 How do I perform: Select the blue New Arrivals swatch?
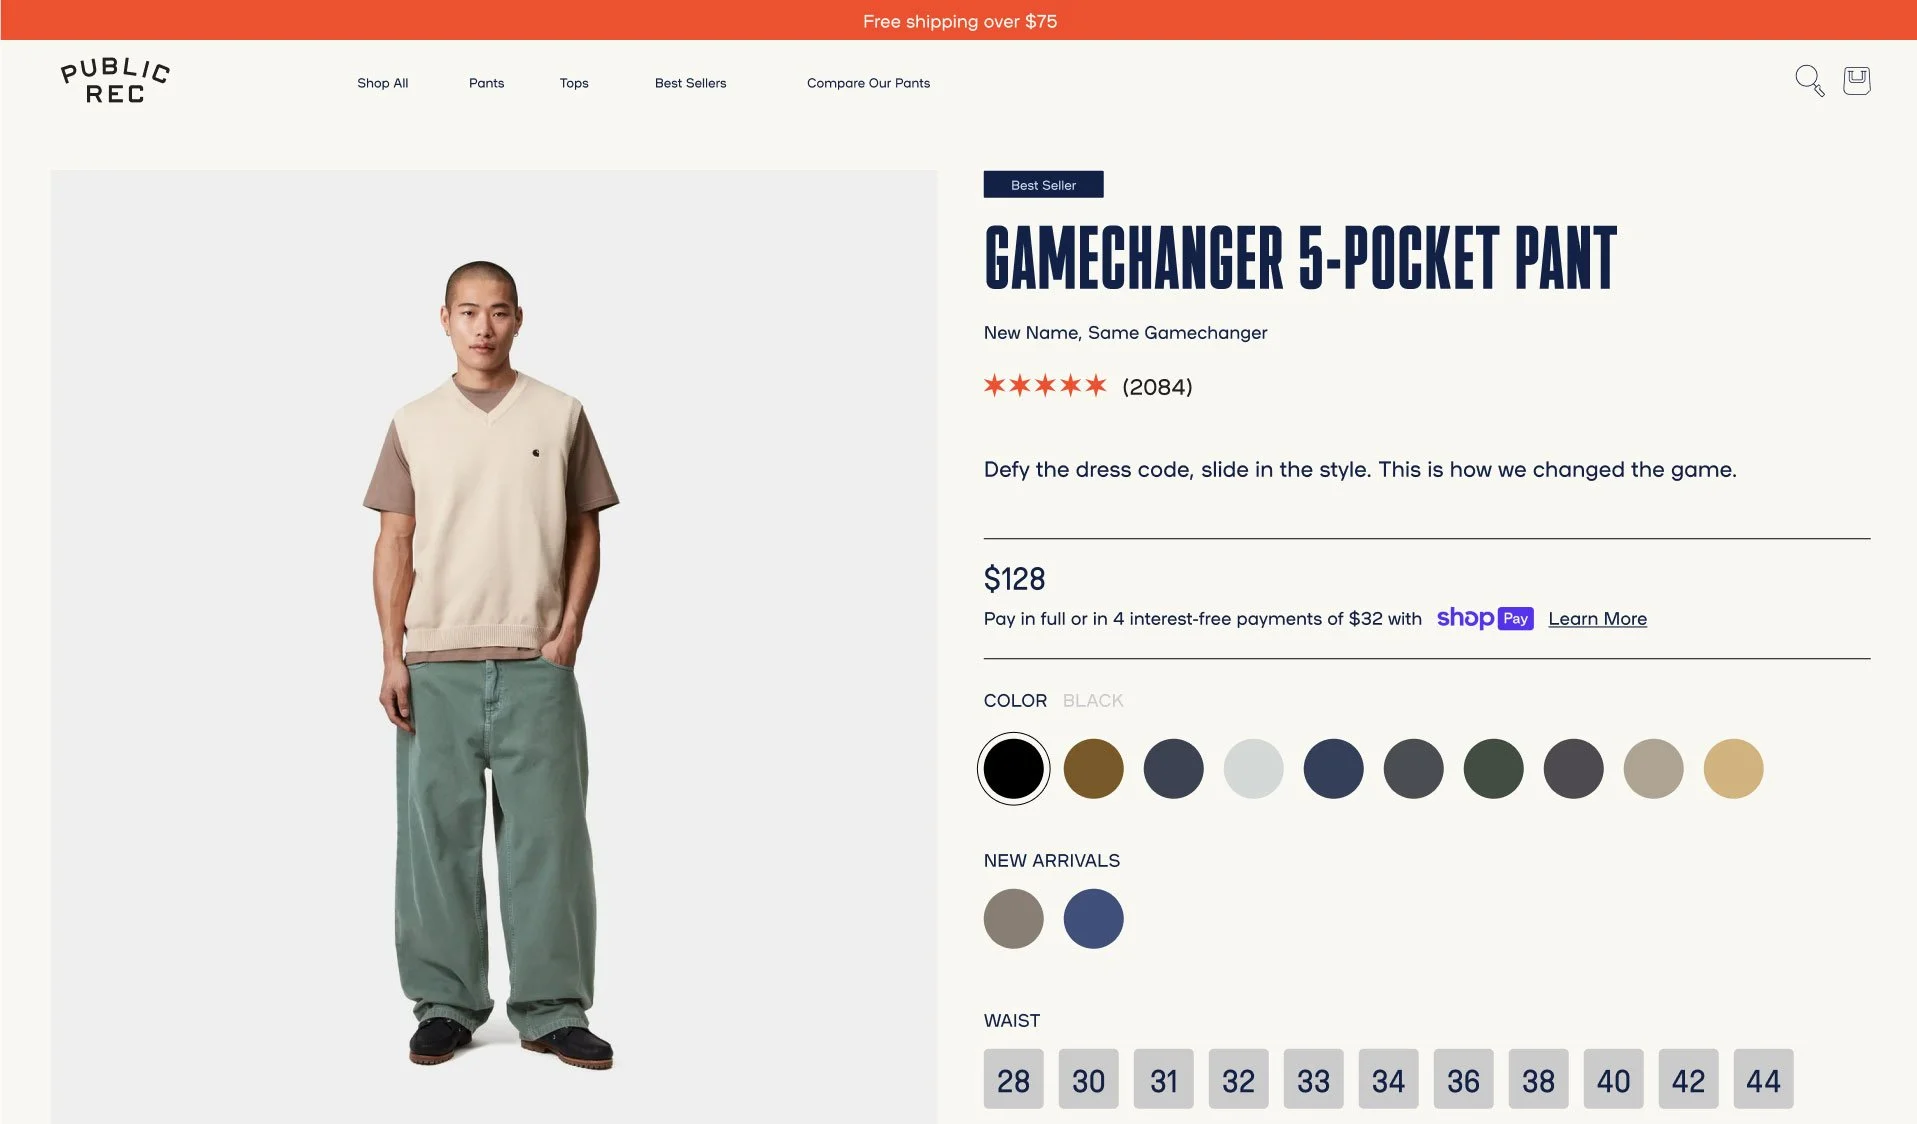[1093, 919]
